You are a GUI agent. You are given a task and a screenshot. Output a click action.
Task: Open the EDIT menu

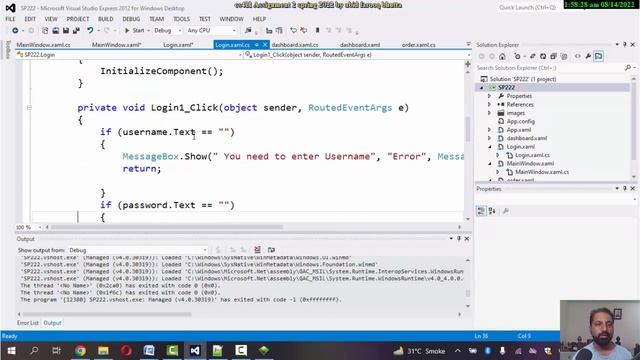(30, 19)
